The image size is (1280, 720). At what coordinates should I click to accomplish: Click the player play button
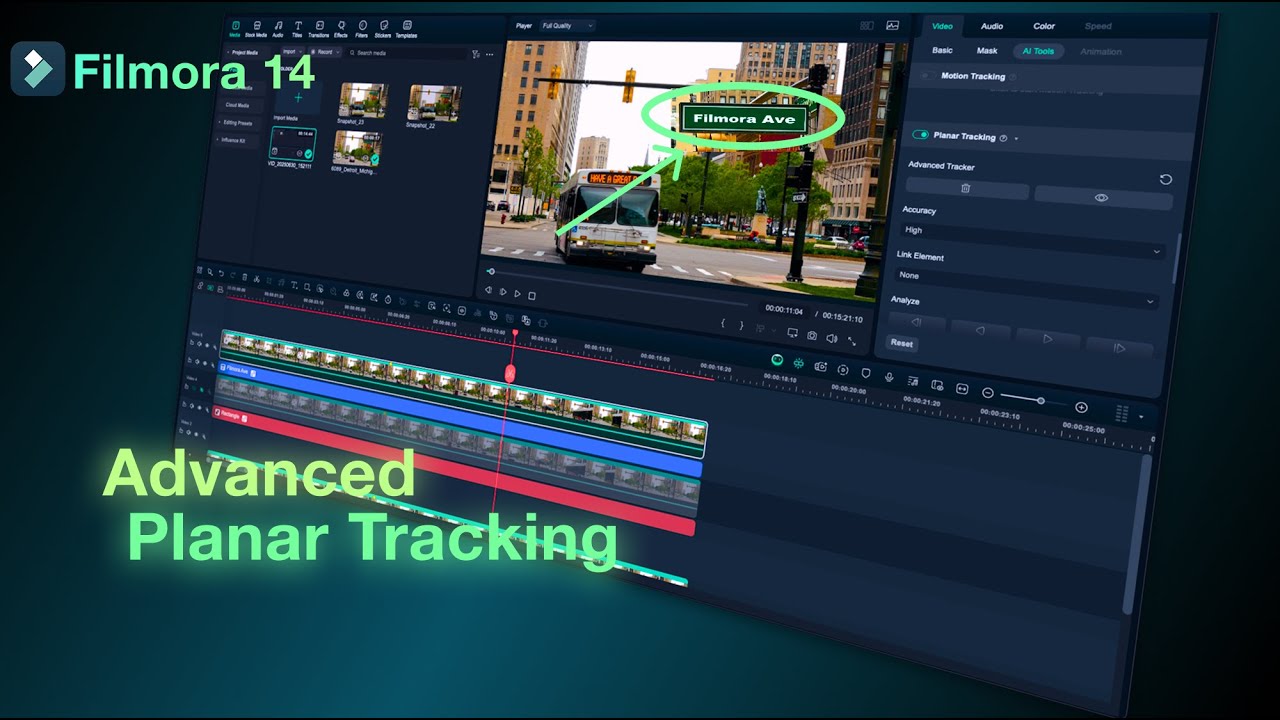click(x=517, y=293)
